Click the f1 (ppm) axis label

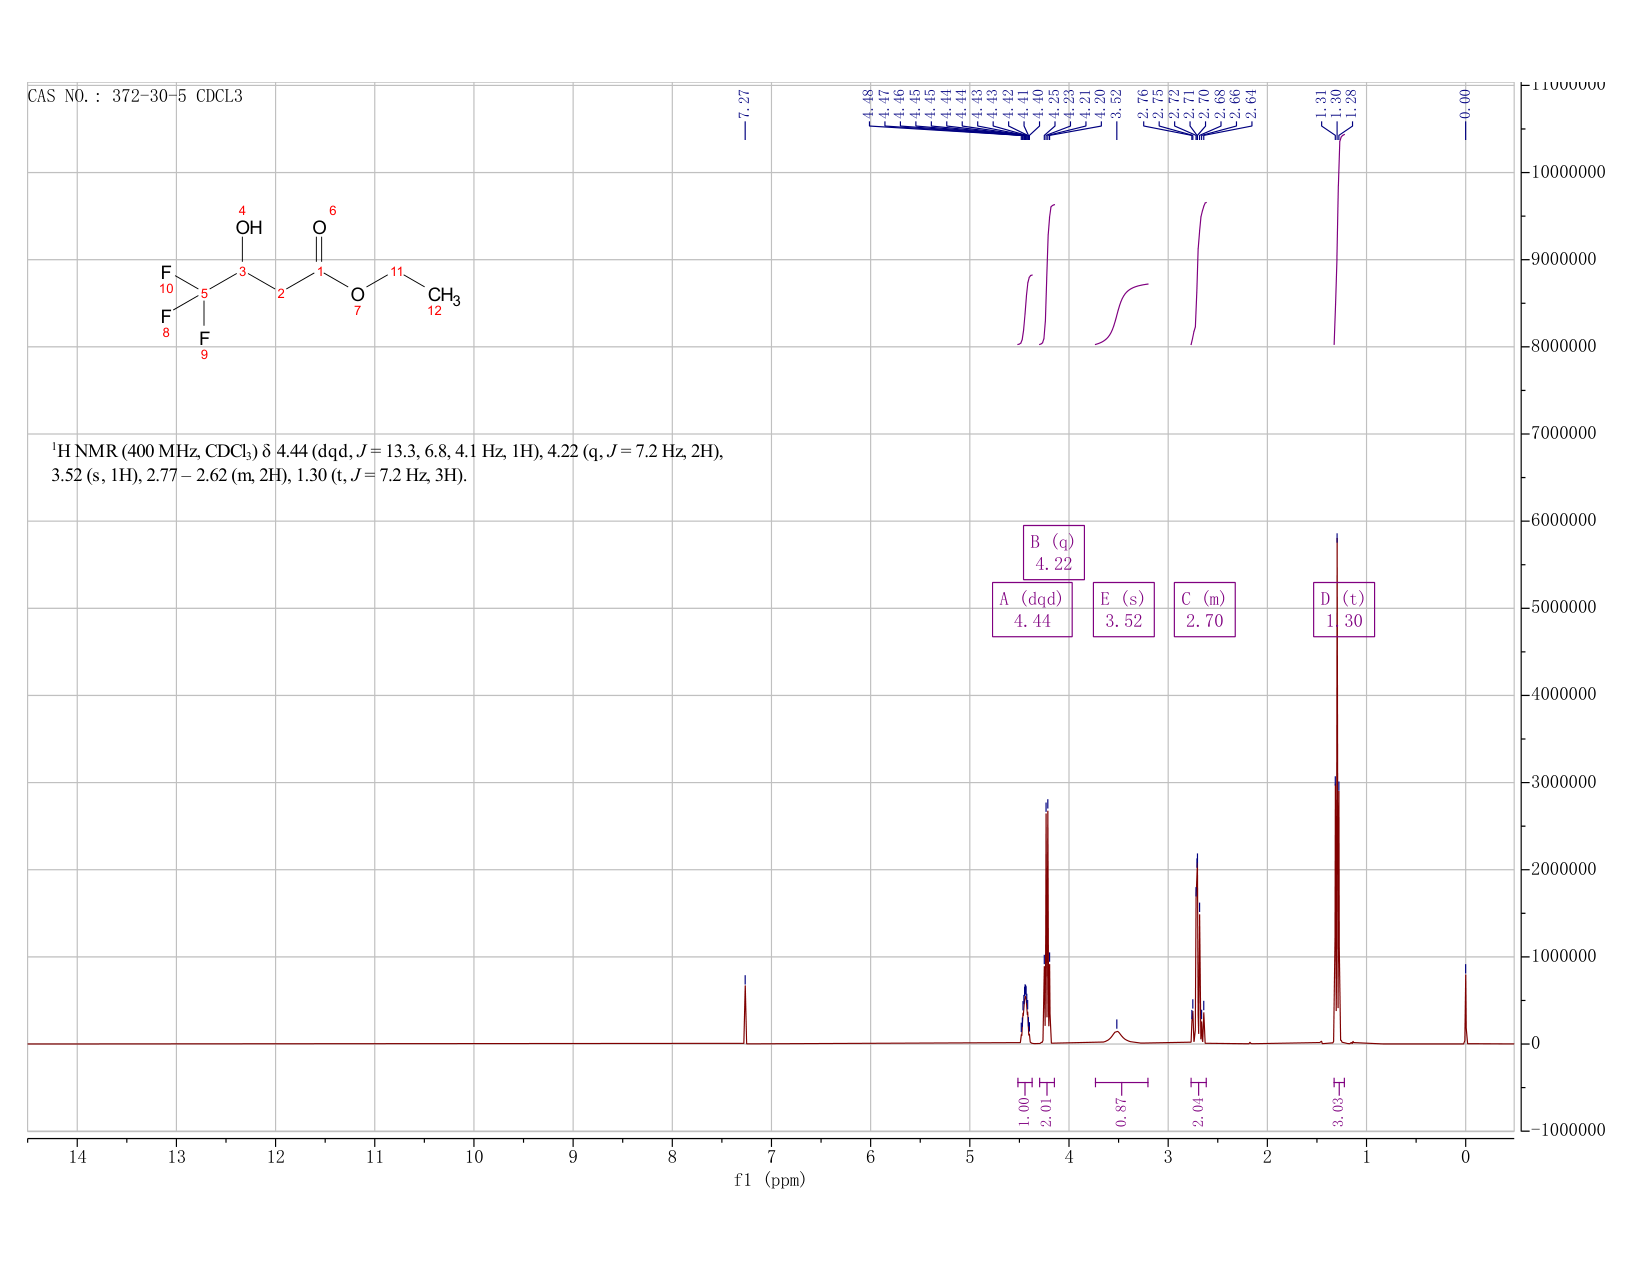[x=770, y=1180]
